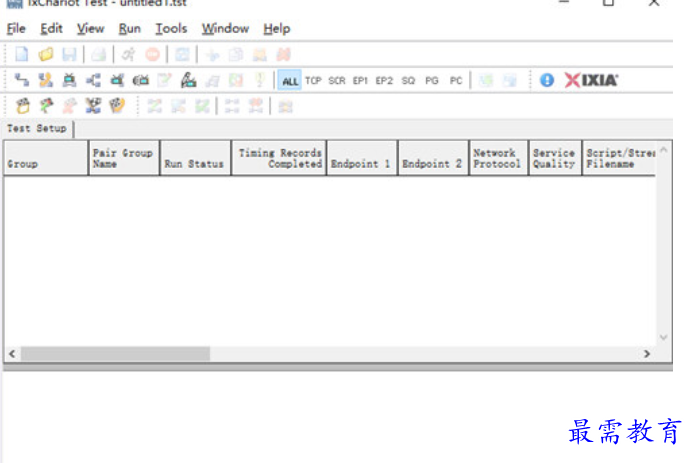Screen dimensions: 690x463
Task: Open the Edit menu
Action: click(51, 29)
